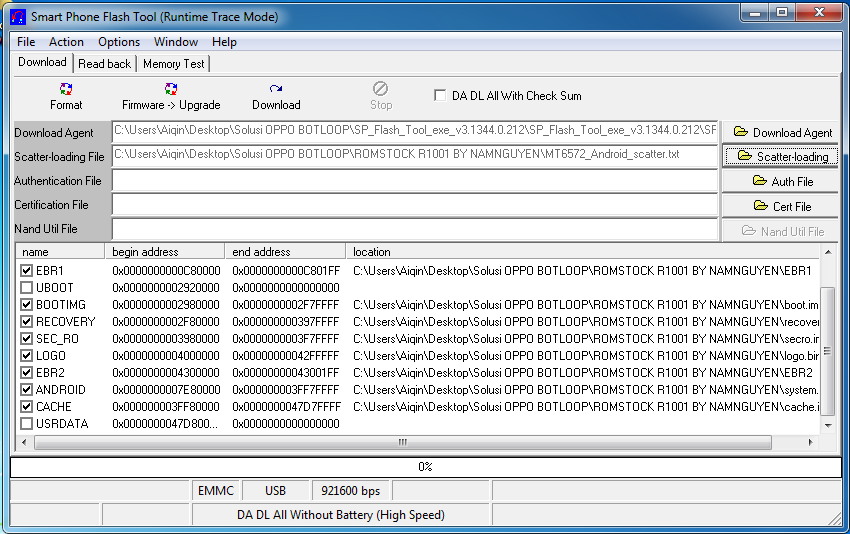Open the Options menu

[118, 42]
